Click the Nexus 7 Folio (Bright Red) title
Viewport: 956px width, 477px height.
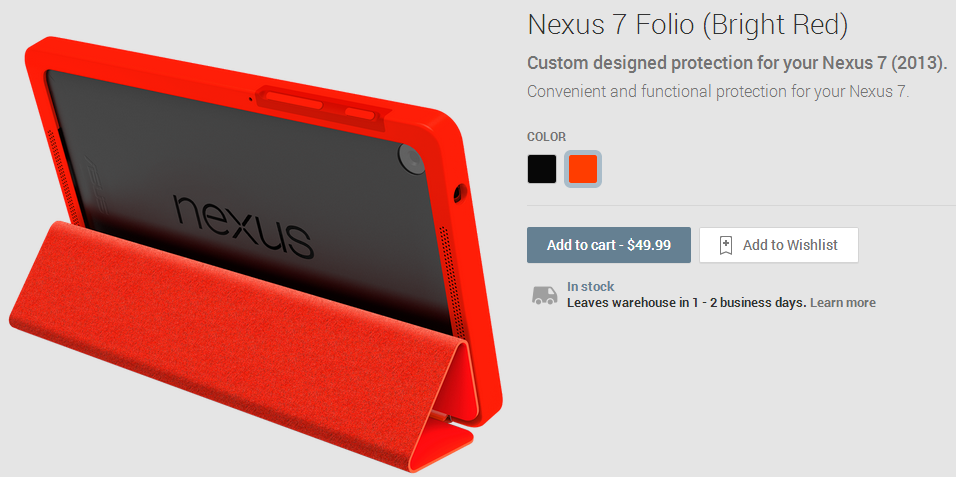pos(688,26)
